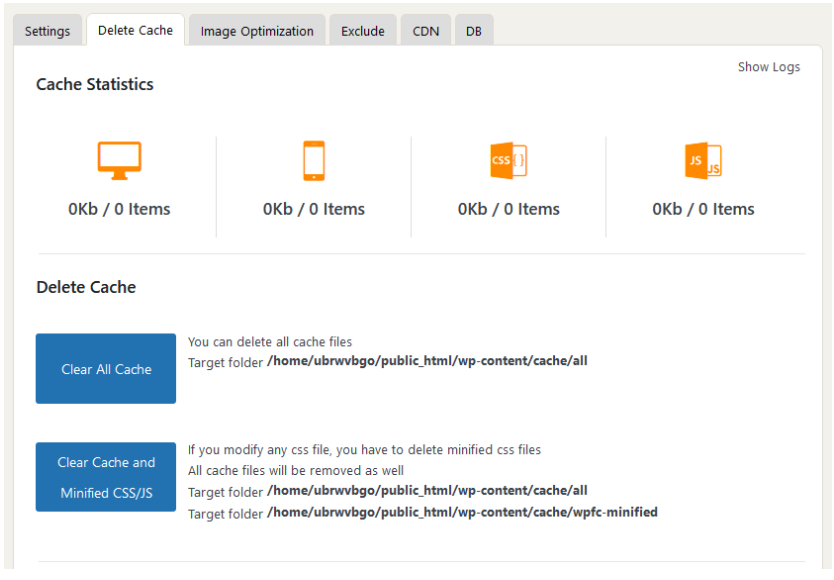This screenshot has height=580, width=834.
Task: Click the wpfc-minified target folder path
Action: [462, 512]
